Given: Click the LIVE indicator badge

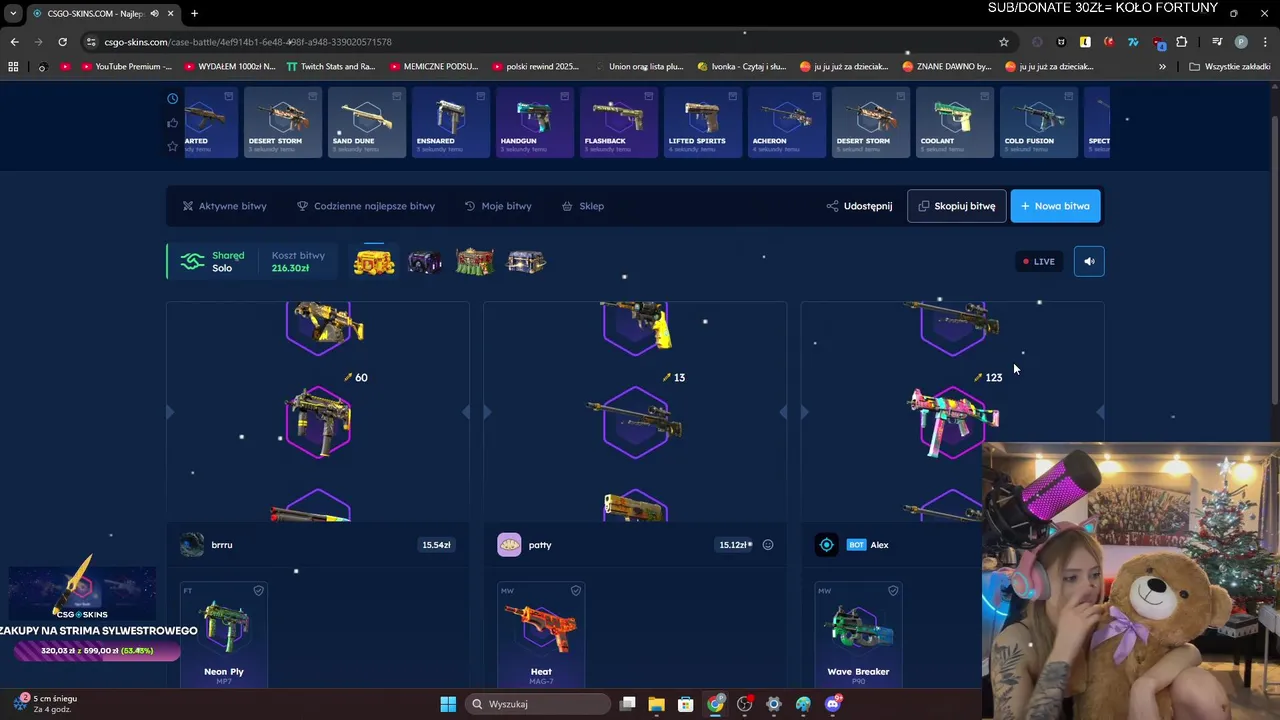Looking at the screenshot, I should 1039,261.
